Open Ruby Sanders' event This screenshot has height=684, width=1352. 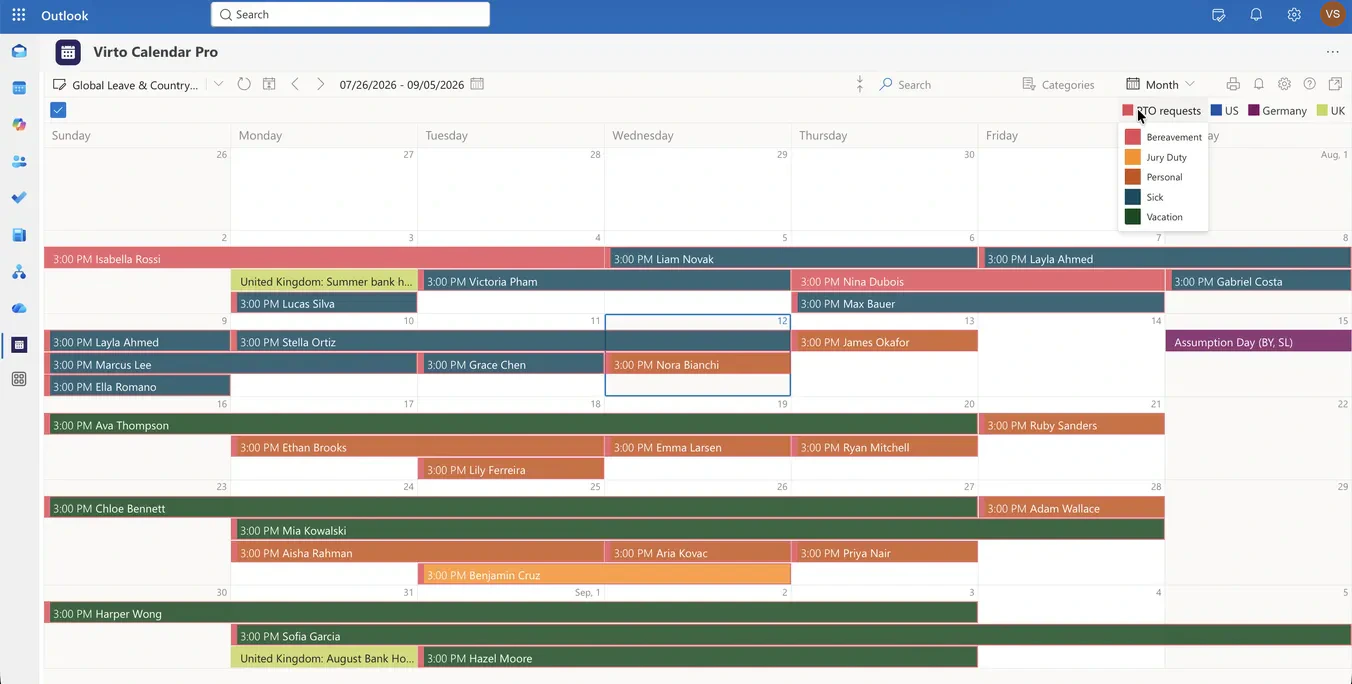coord(1071,425)
